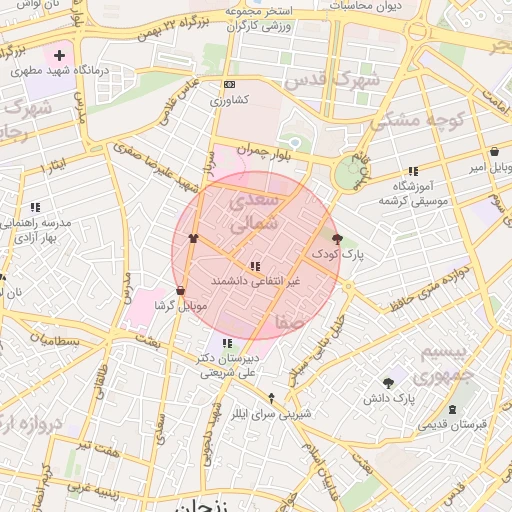
Task: Click the school icon for مدرسه راهنمایی بهار آزادی
Action: 35,207
